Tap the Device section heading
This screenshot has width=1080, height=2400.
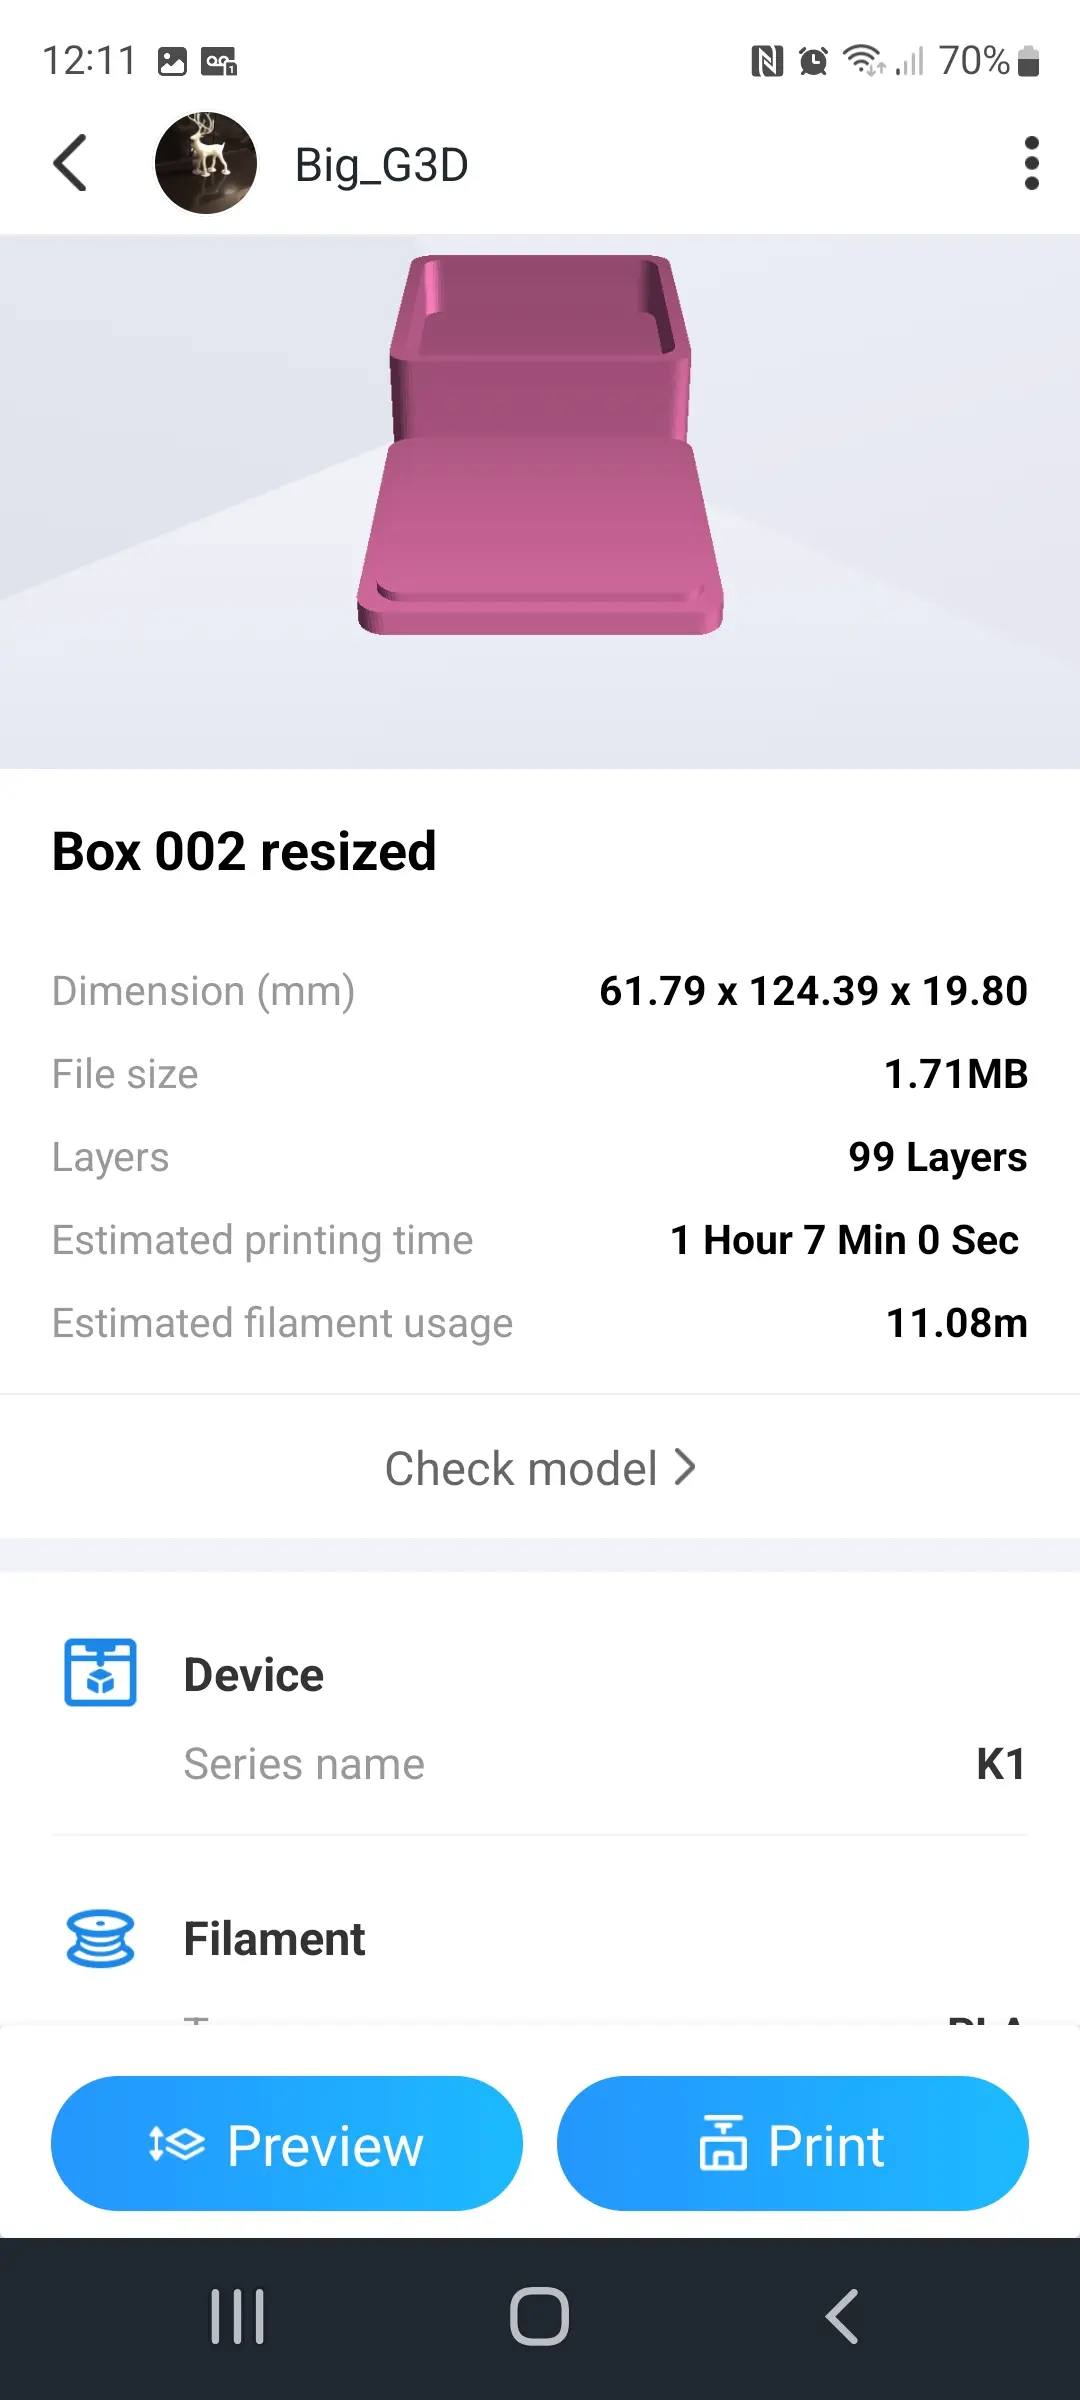click(x=254, y=1675)
